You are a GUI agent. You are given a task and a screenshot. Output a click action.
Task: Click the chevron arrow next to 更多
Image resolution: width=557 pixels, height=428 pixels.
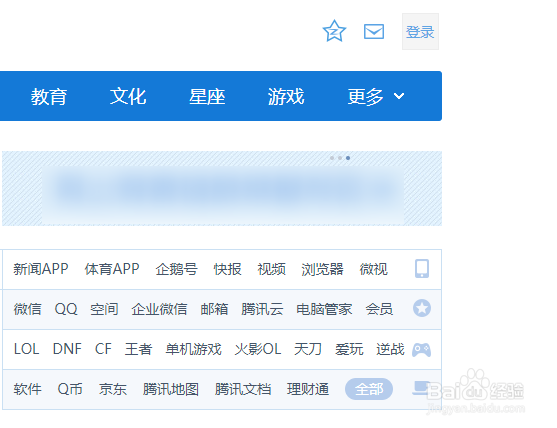pyautogui.click(x=399, y=96)
